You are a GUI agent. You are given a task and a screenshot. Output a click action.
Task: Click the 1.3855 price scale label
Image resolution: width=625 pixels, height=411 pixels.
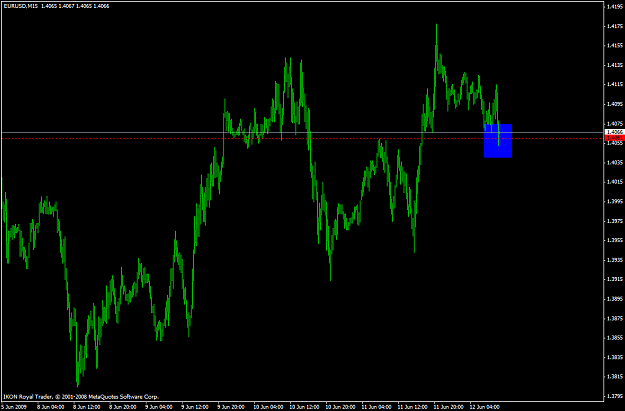pyautogui.click(x=615, y=338)
